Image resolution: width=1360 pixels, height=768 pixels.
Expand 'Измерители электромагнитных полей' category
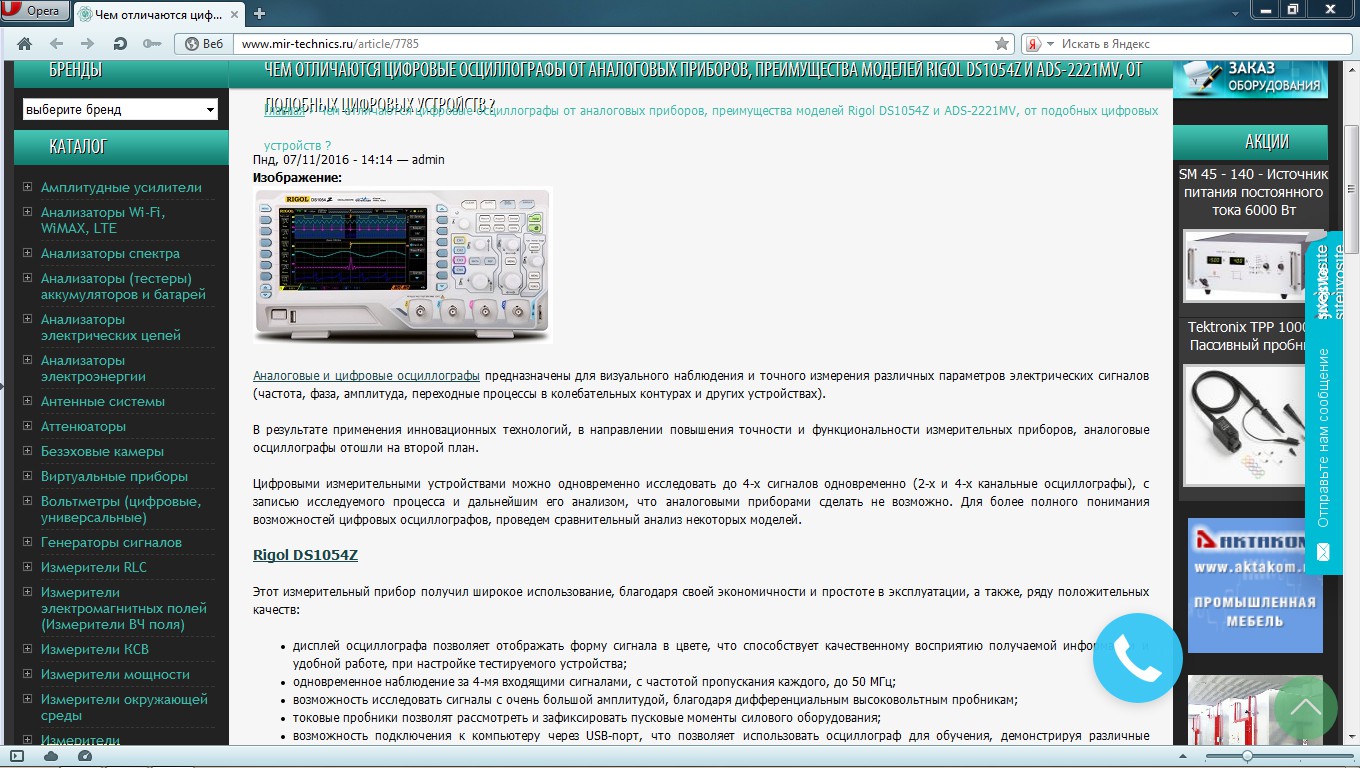click(28, 591)
